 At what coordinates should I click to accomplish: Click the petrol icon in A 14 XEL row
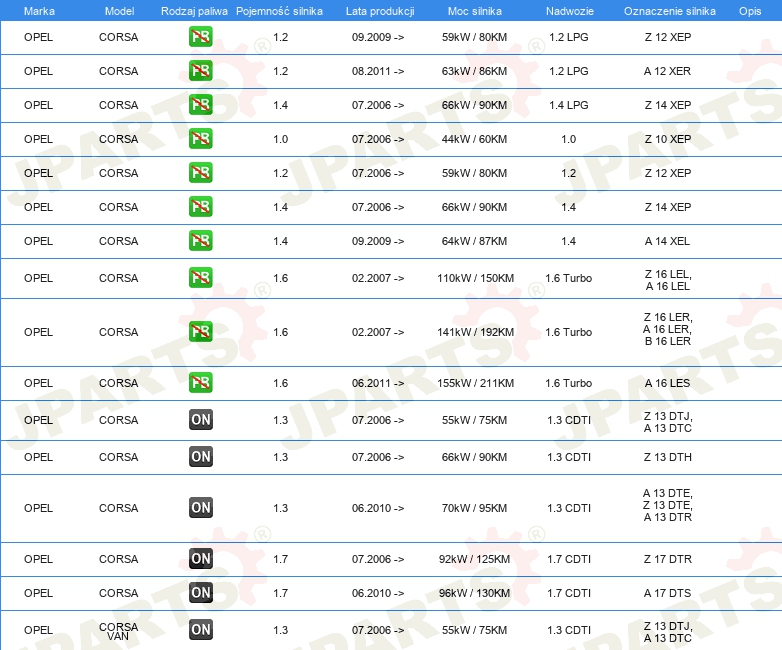click(x=200, y=240)
